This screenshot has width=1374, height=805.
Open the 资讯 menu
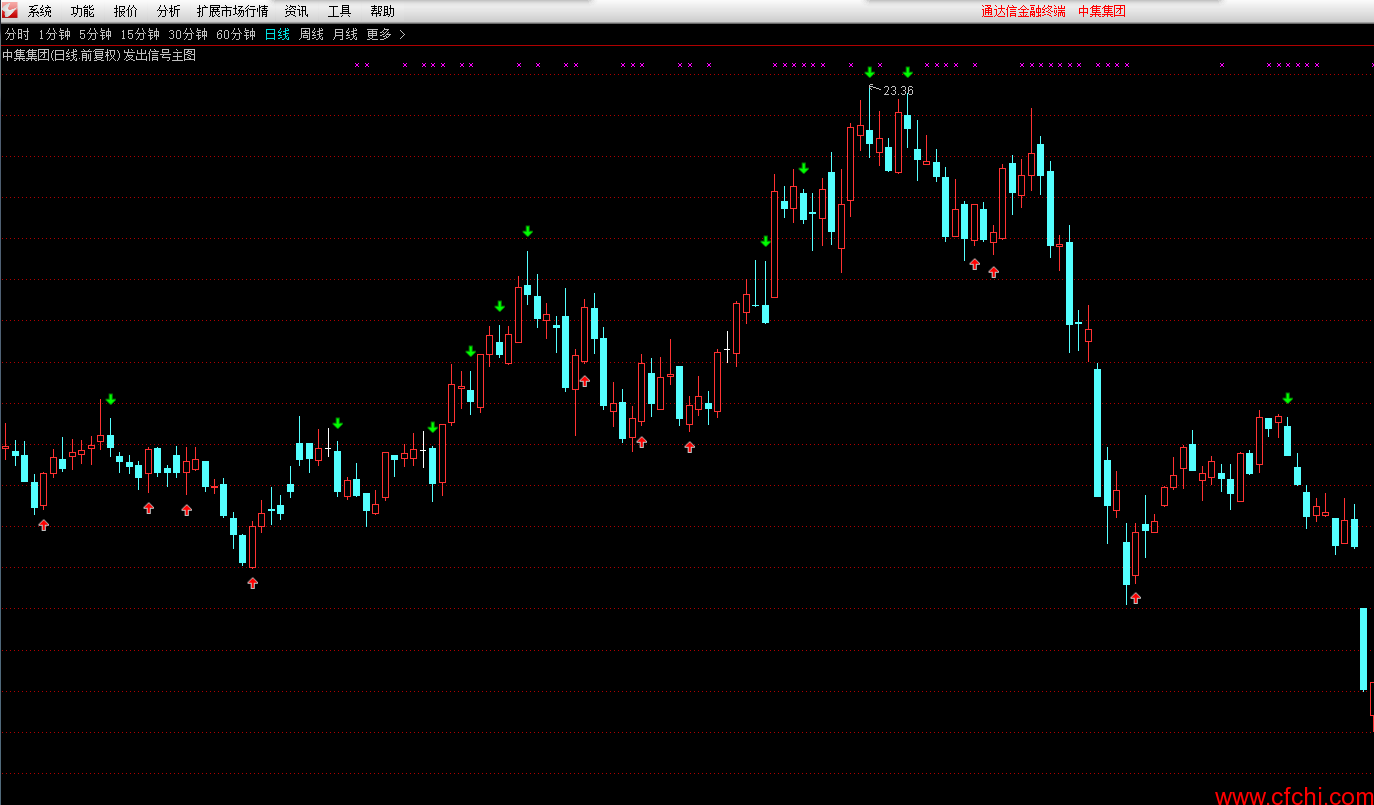(x=296, y=12)
